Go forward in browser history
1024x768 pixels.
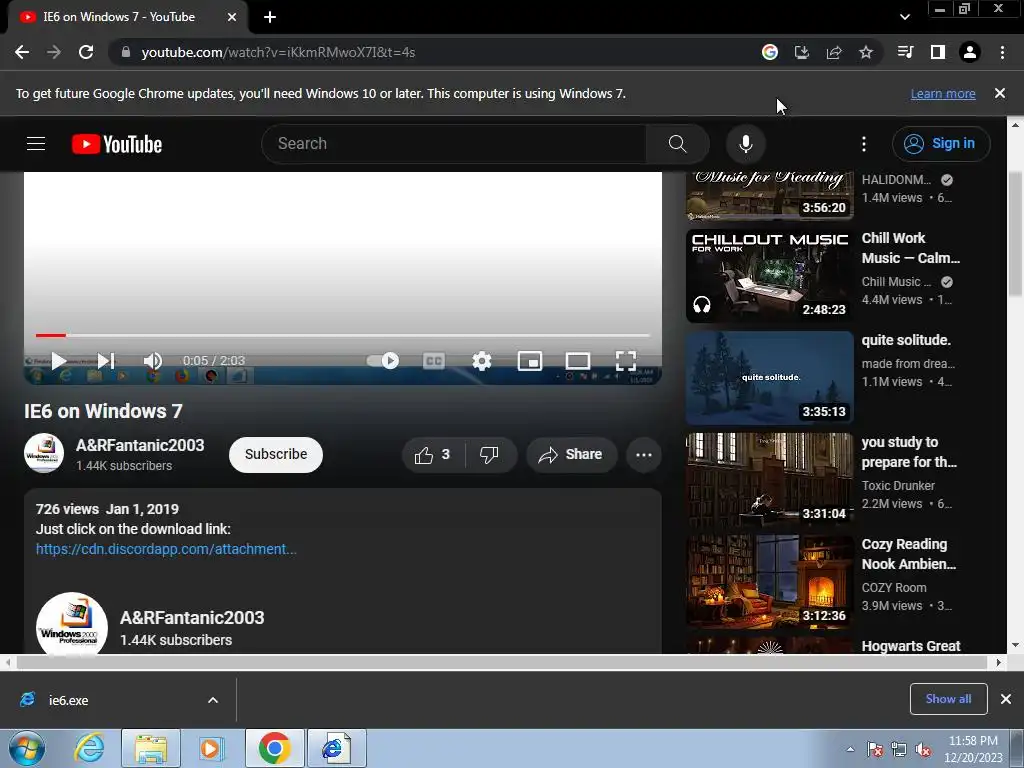tap(54, 52)
